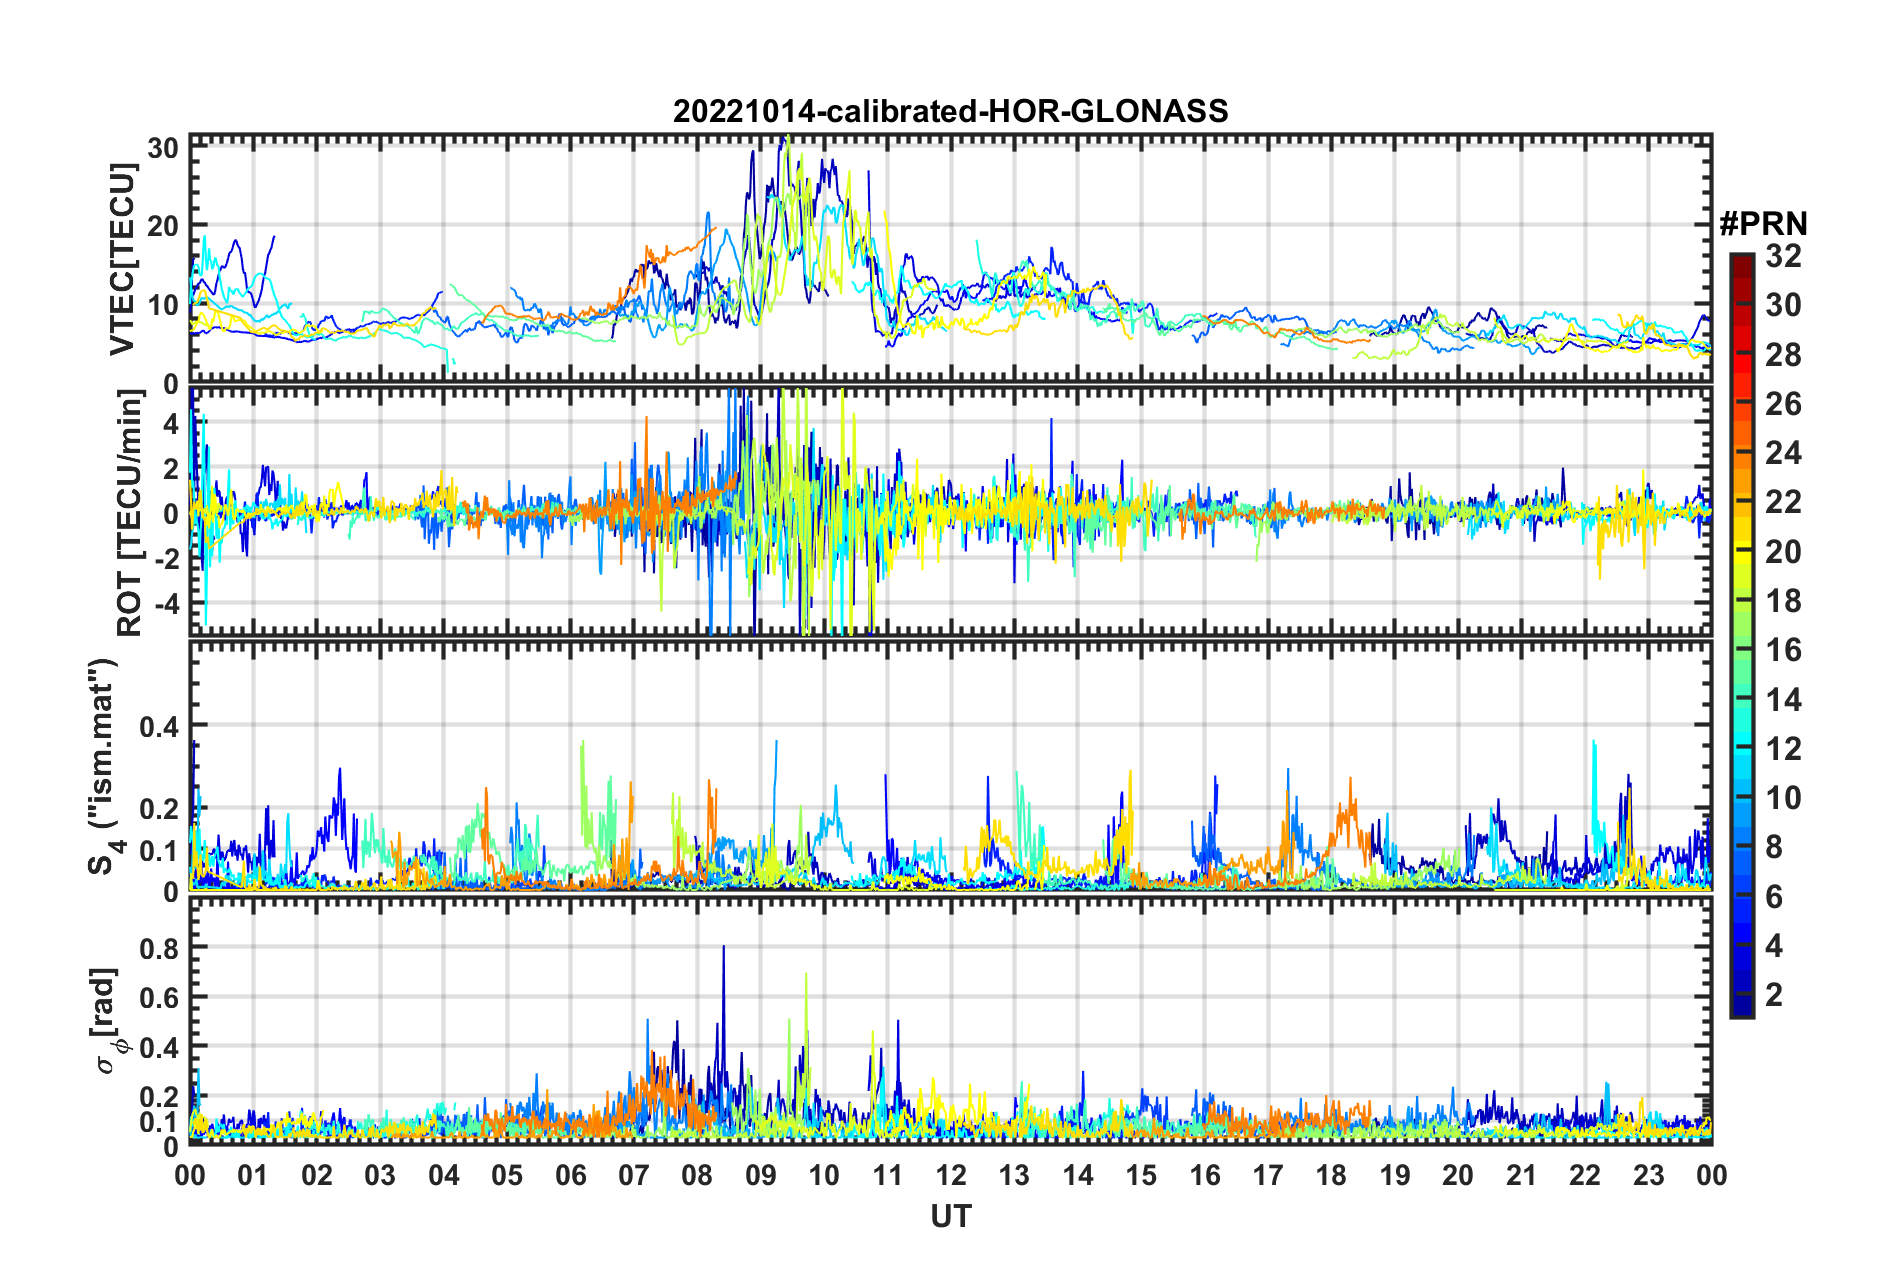Select the colorbar tick label 2
Image resolution: width=1902 pixels, height=1272 pixels.
pos(1774,995)
